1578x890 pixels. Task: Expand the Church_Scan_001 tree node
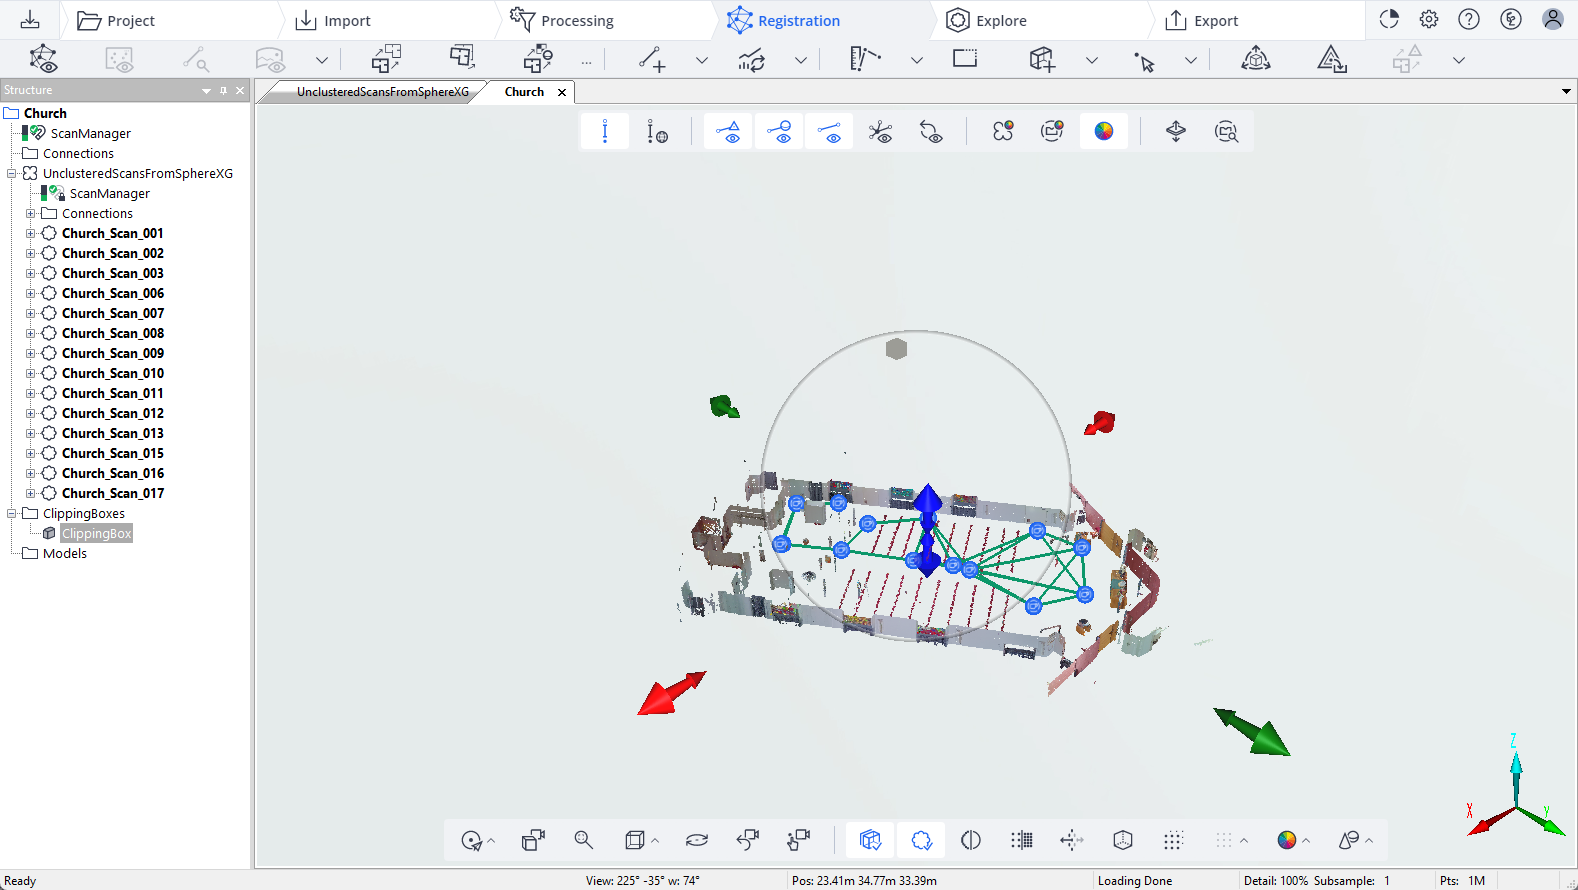pyautogui.click(x=30, y=233)
